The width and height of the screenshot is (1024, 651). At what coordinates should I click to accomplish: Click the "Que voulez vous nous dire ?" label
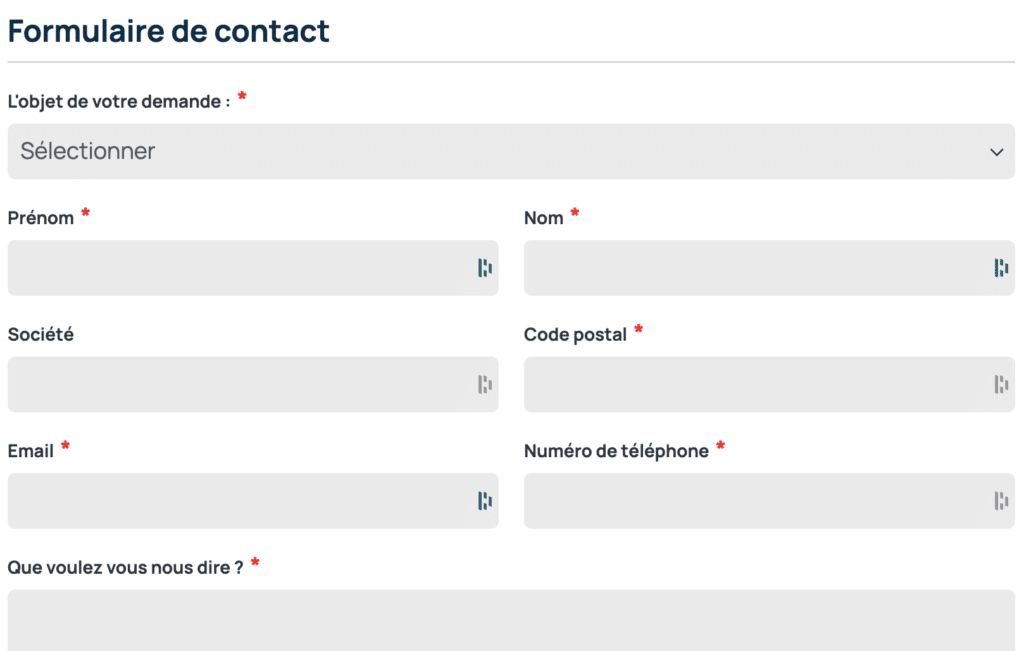[x=125, y=567]
